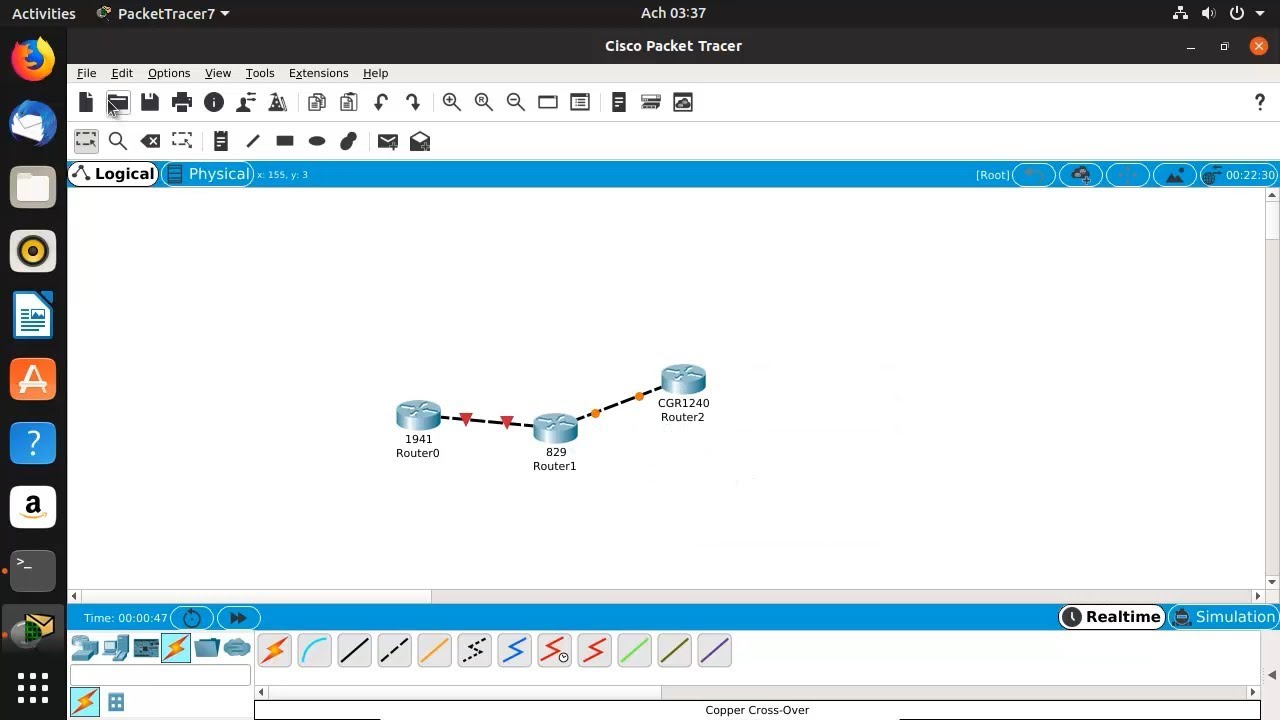Open the Options menu

169,73
